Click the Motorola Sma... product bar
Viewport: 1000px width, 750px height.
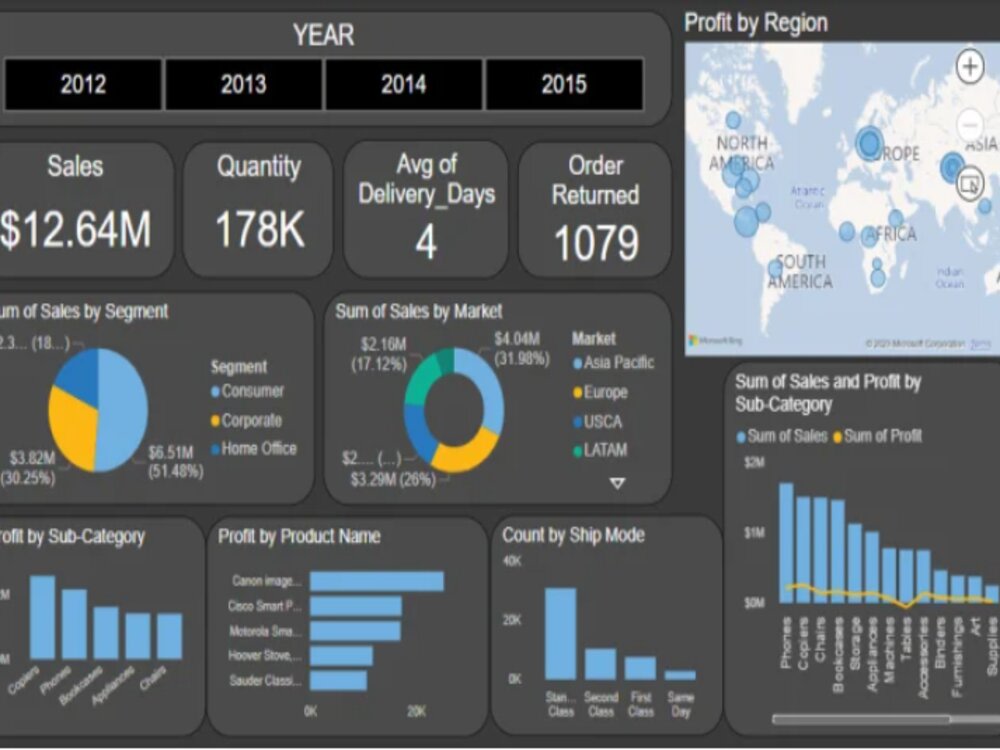pyautogui.click(x=355, y=631)
